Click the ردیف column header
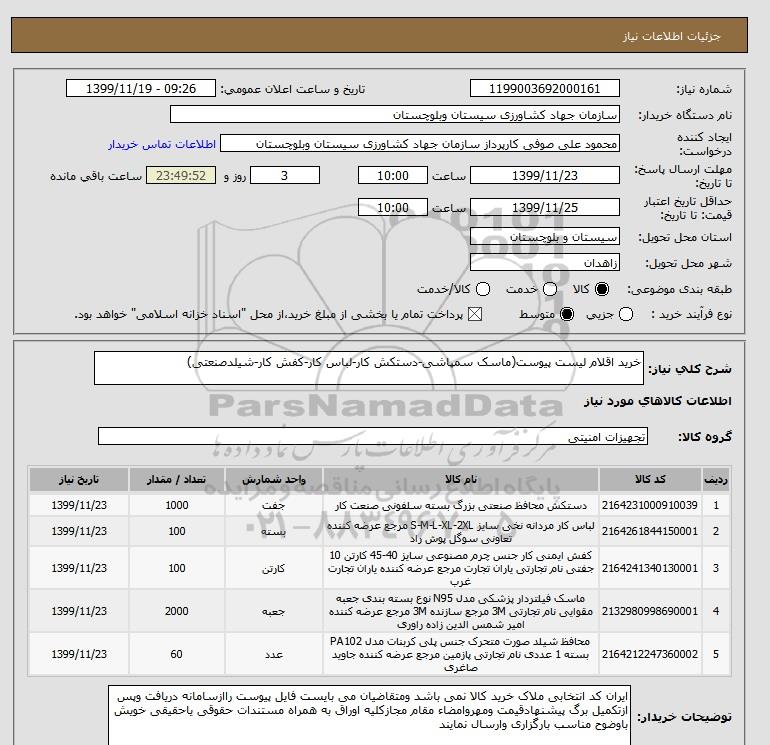The height and width of the screenshot is (745, 770). click(x=716, y=479)
